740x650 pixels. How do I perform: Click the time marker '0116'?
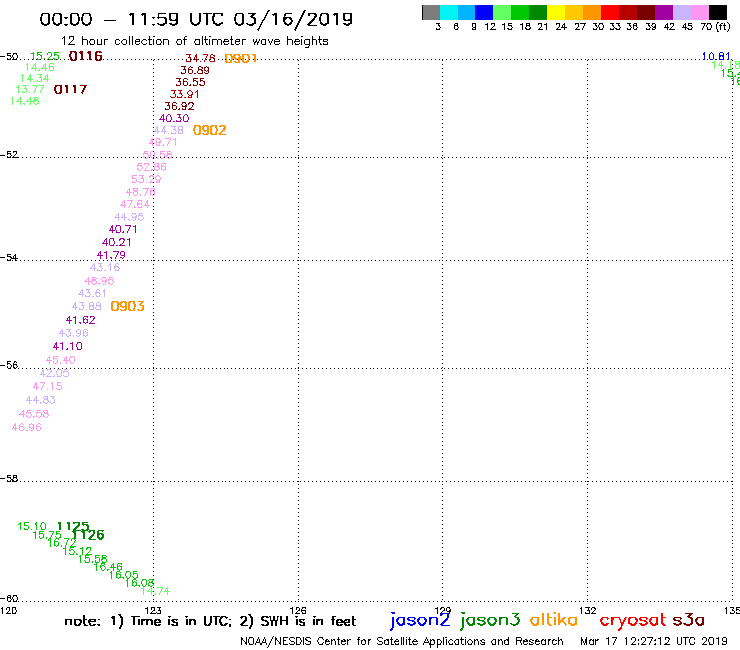[85, 56]
